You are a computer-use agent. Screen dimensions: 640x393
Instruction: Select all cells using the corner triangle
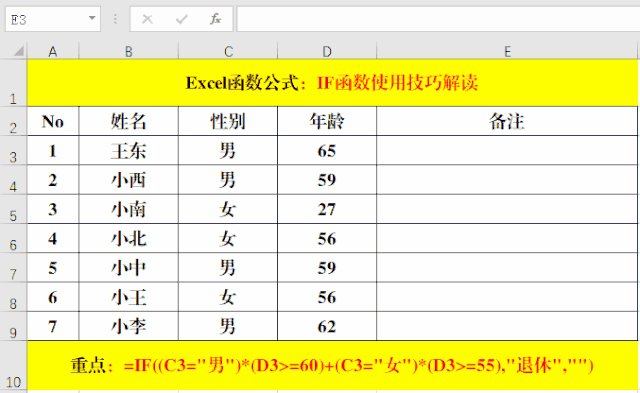[x=18, y=51]
